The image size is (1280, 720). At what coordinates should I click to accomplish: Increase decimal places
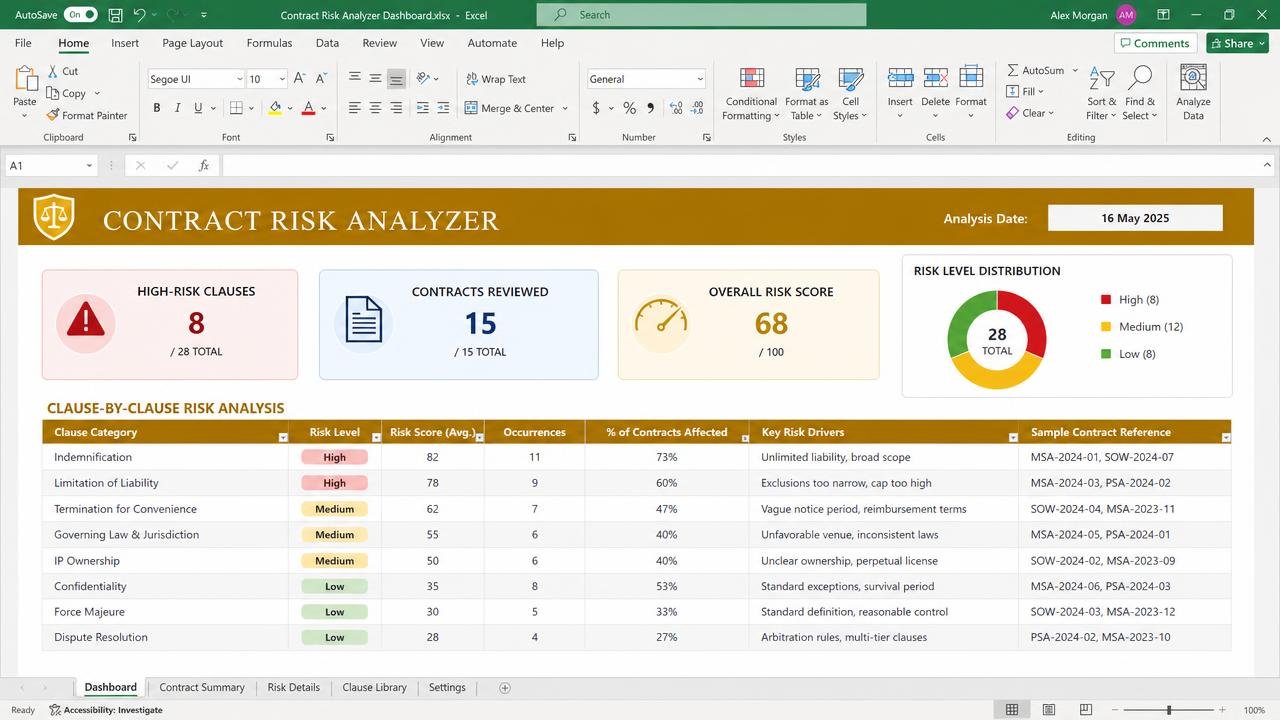click(676, 108)
